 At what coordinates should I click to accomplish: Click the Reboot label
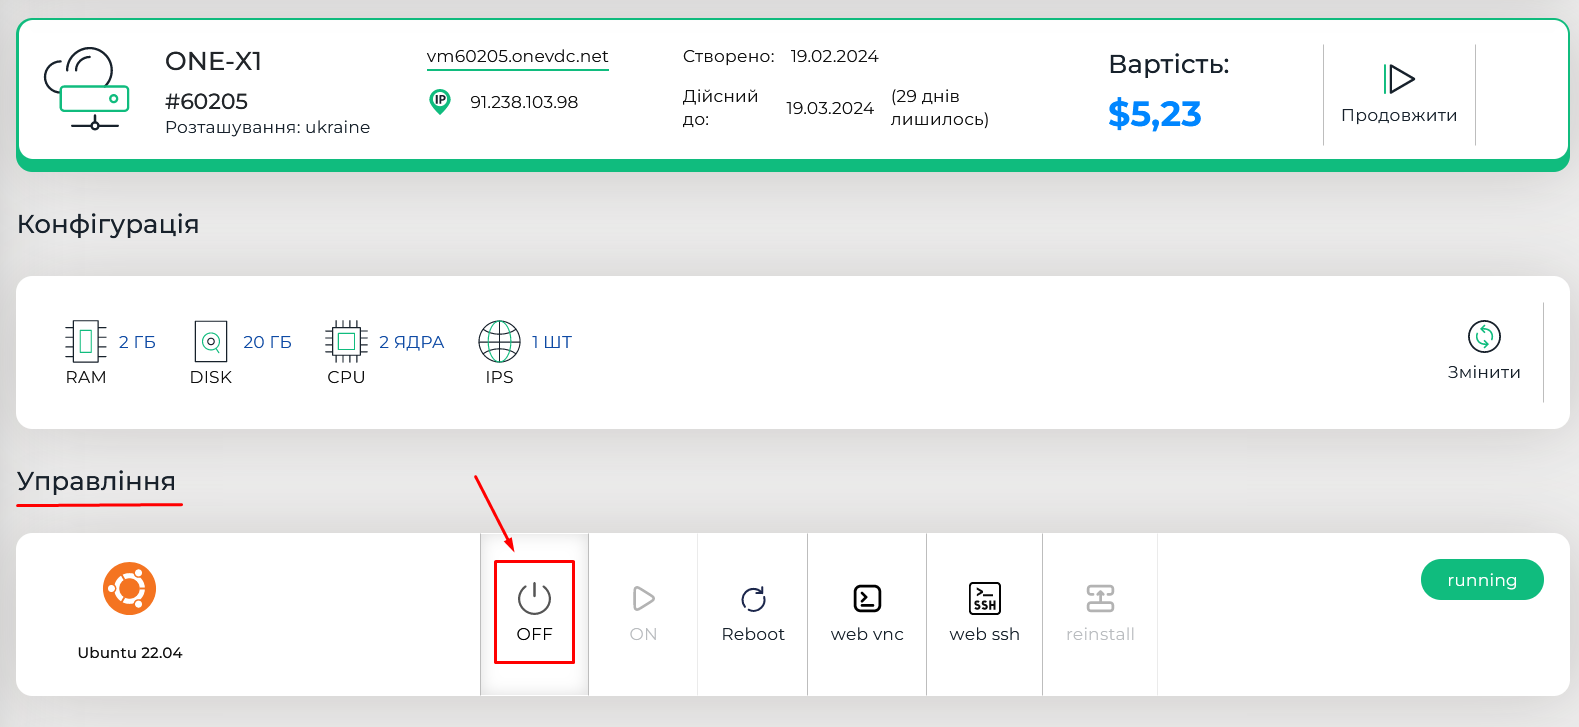(x=753, y=634)
